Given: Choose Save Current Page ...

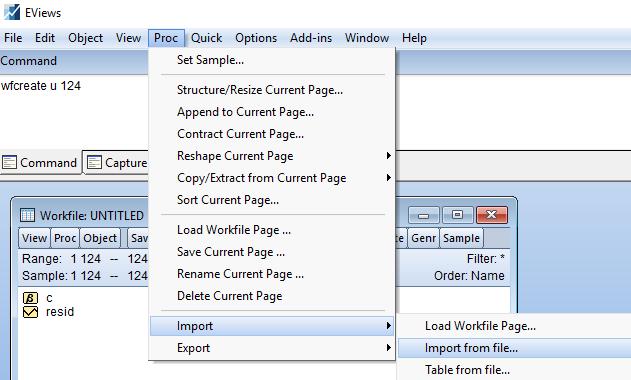Looking at the screenshot, I should [x=272, y=252].
